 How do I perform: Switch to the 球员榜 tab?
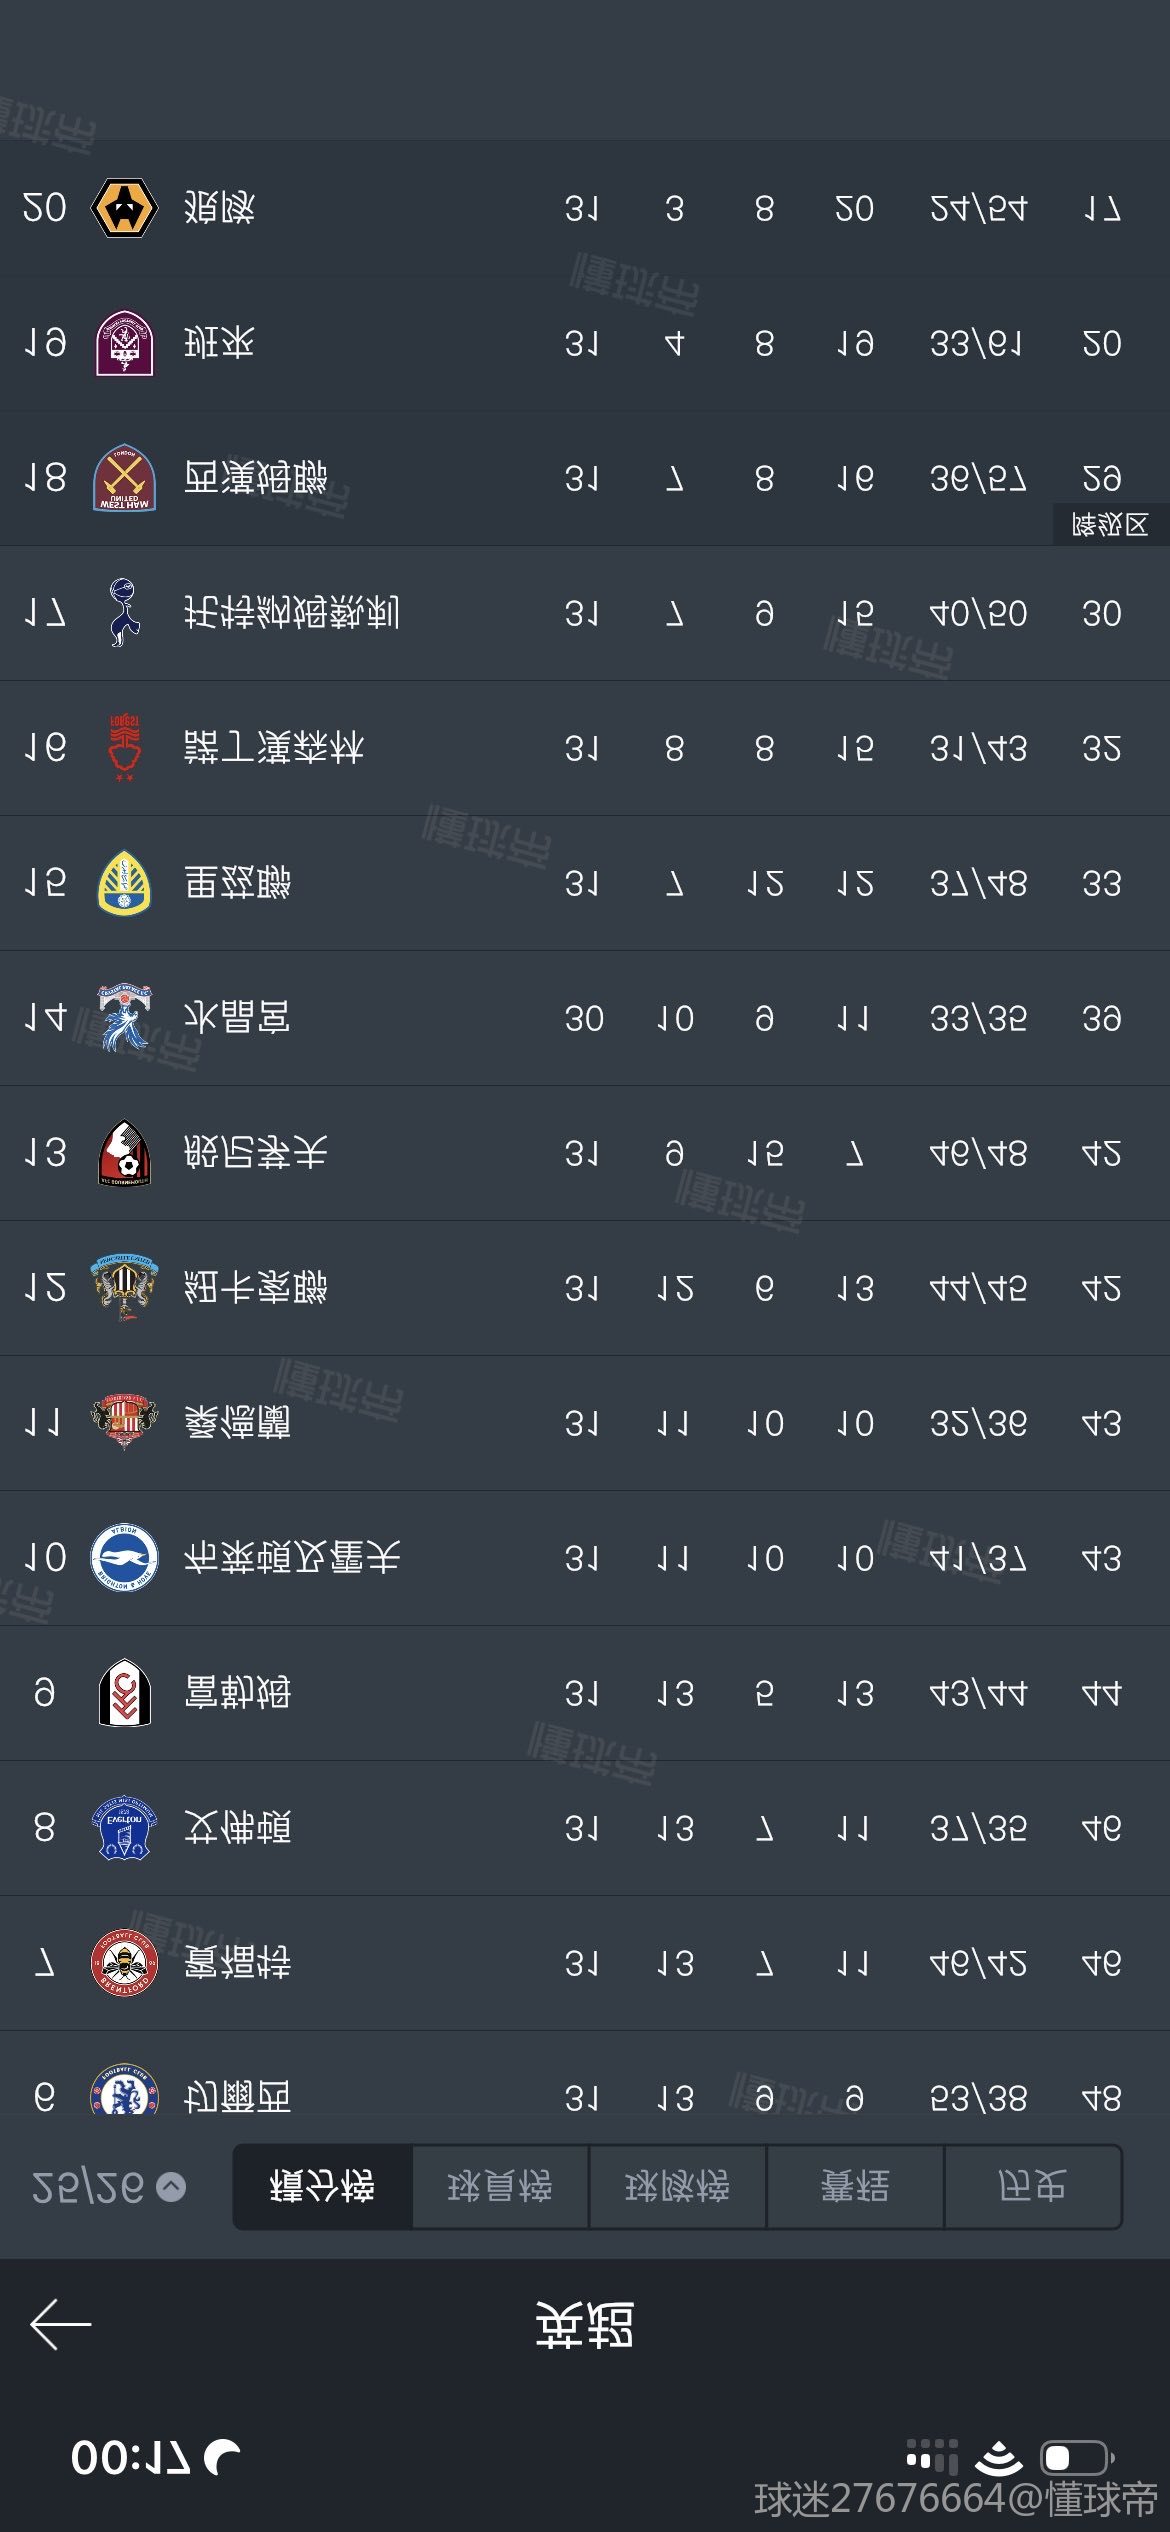499,2187
